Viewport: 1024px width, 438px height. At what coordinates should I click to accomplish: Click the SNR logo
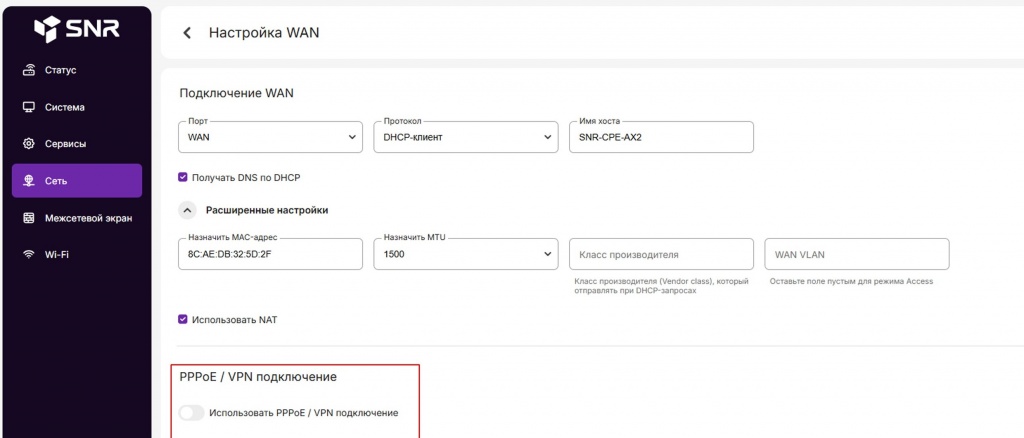click(76, 29)
